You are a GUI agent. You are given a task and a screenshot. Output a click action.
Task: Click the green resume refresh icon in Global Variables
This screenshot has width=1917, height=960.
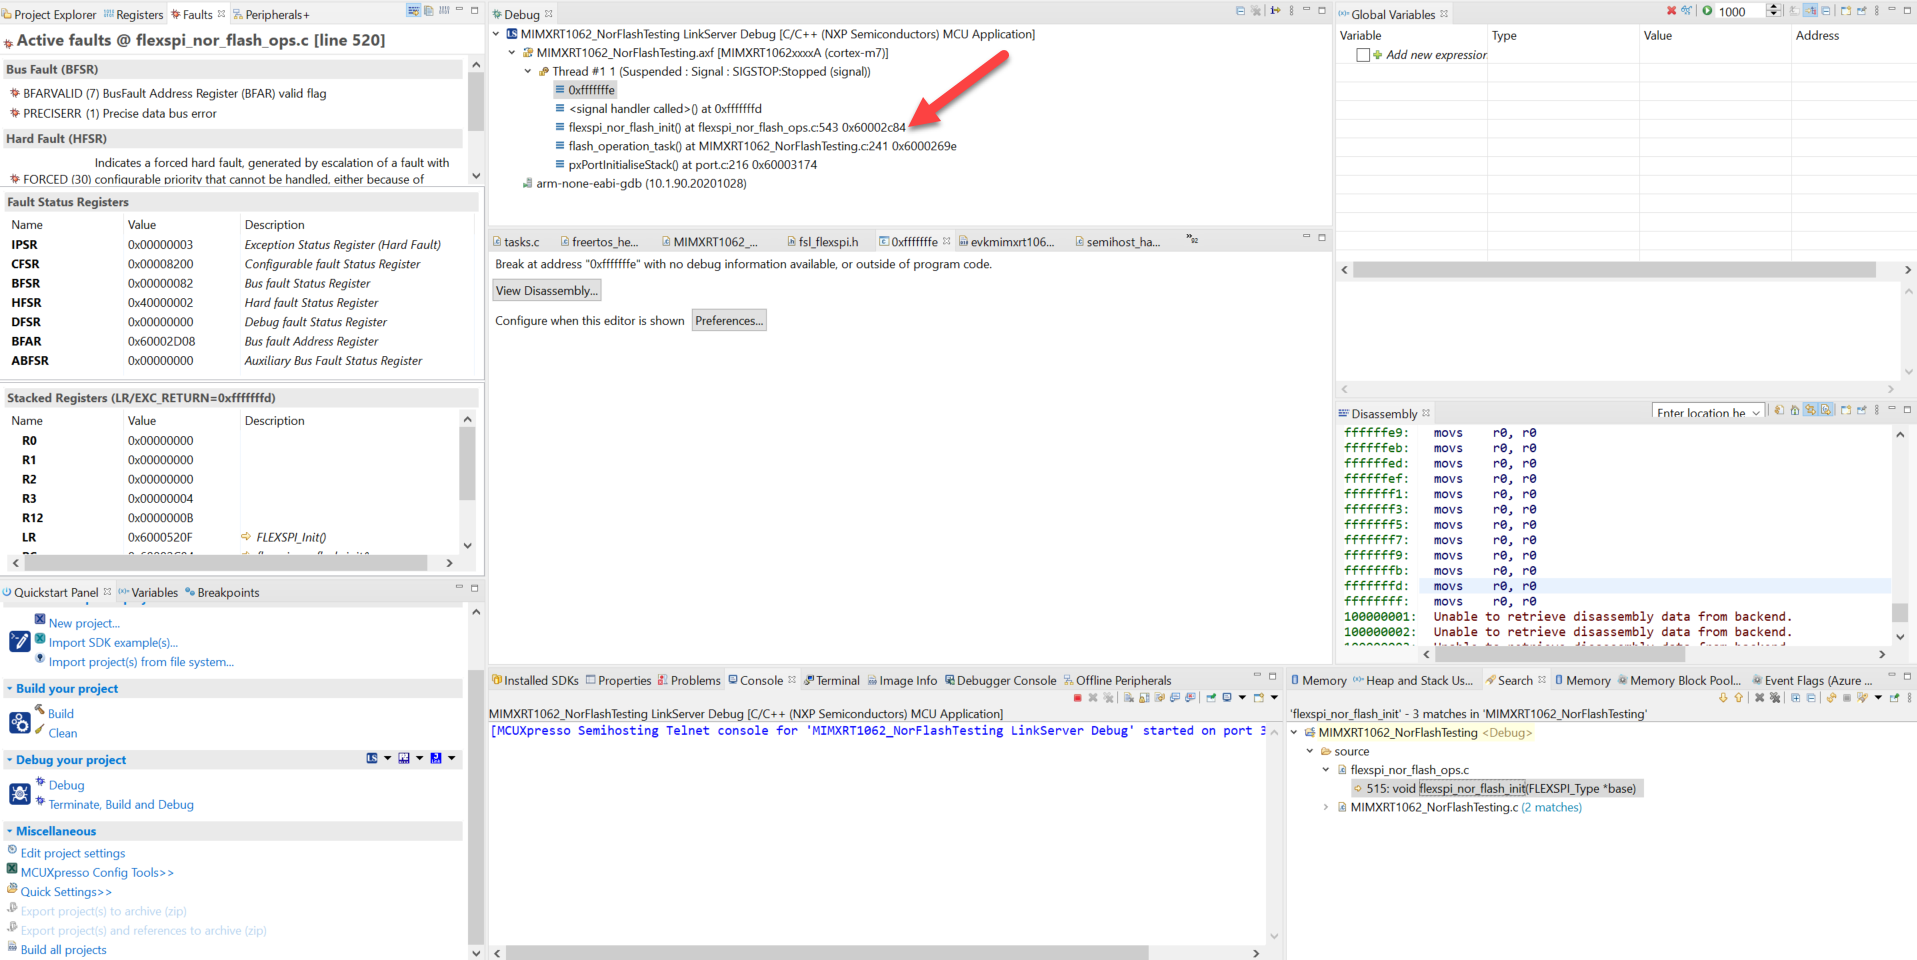(x=1707, y=13)
